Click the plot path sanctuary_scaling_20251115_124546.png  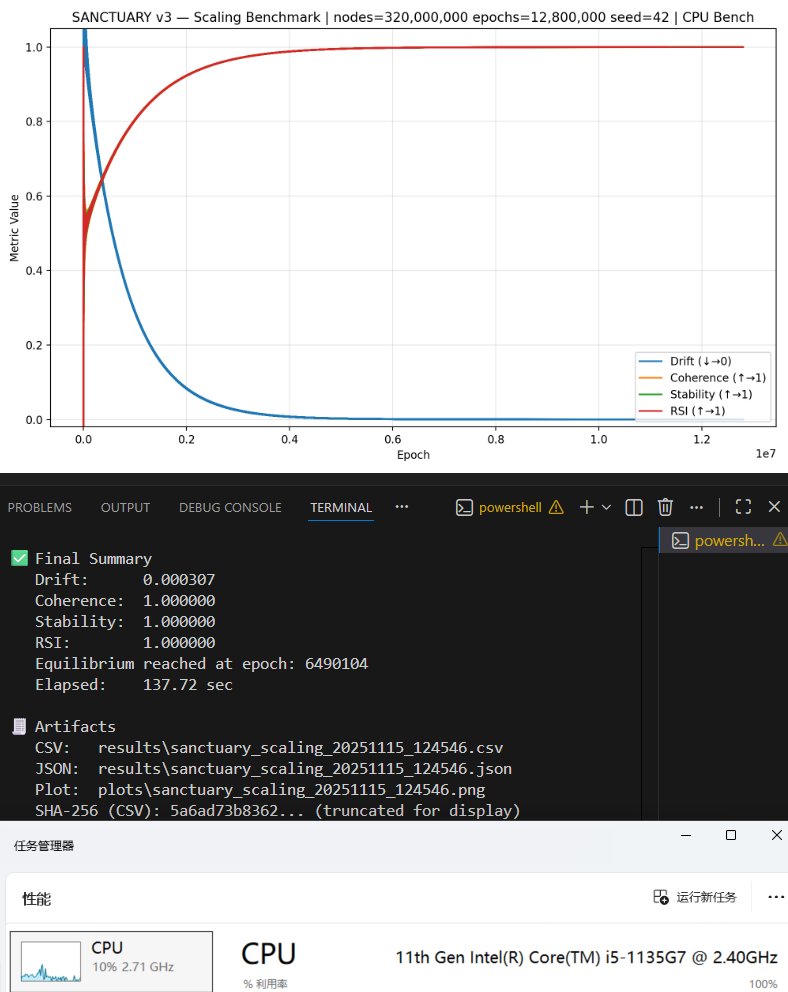click(292, 790)
